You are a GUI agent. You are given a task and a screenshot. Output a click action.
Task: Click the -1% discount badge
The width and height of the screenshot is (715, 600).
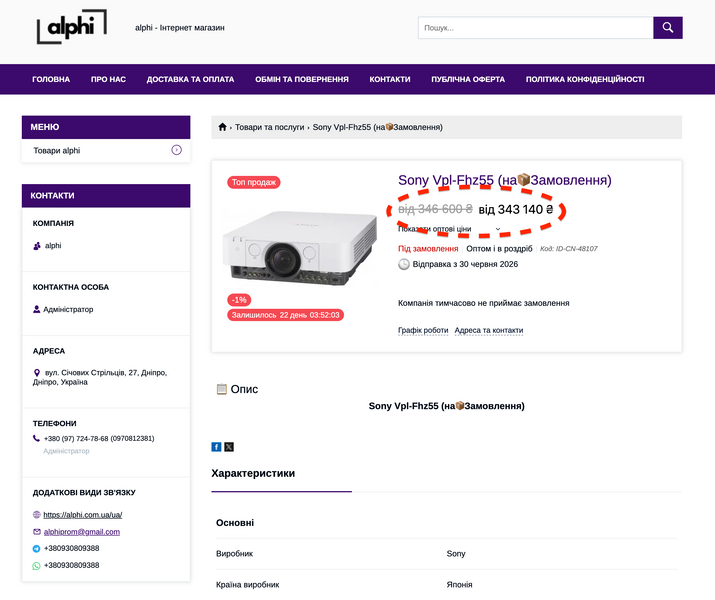(239, 300)
